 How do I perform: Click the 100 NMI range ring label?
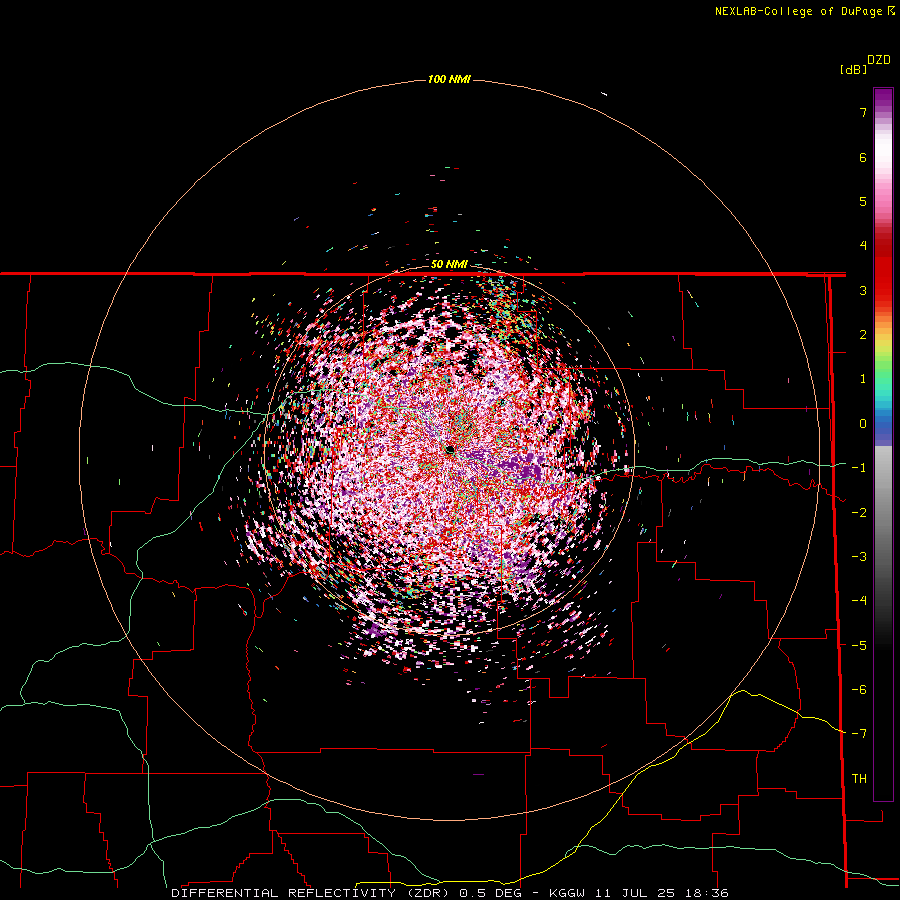(449, 79)
